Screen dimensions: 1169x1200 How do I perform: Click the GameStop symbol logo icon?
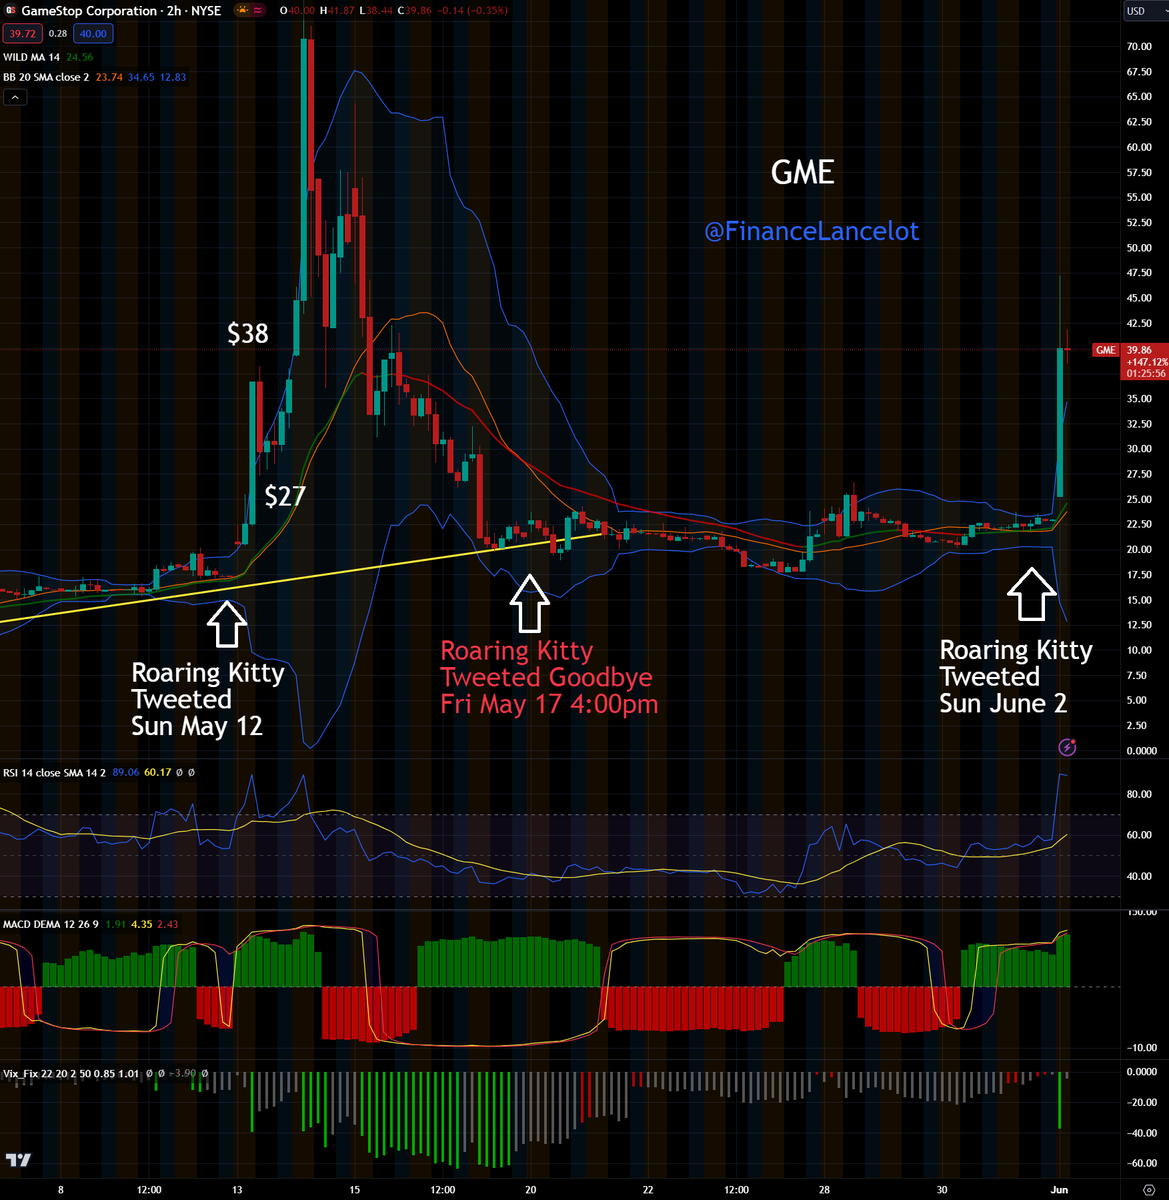11,11
